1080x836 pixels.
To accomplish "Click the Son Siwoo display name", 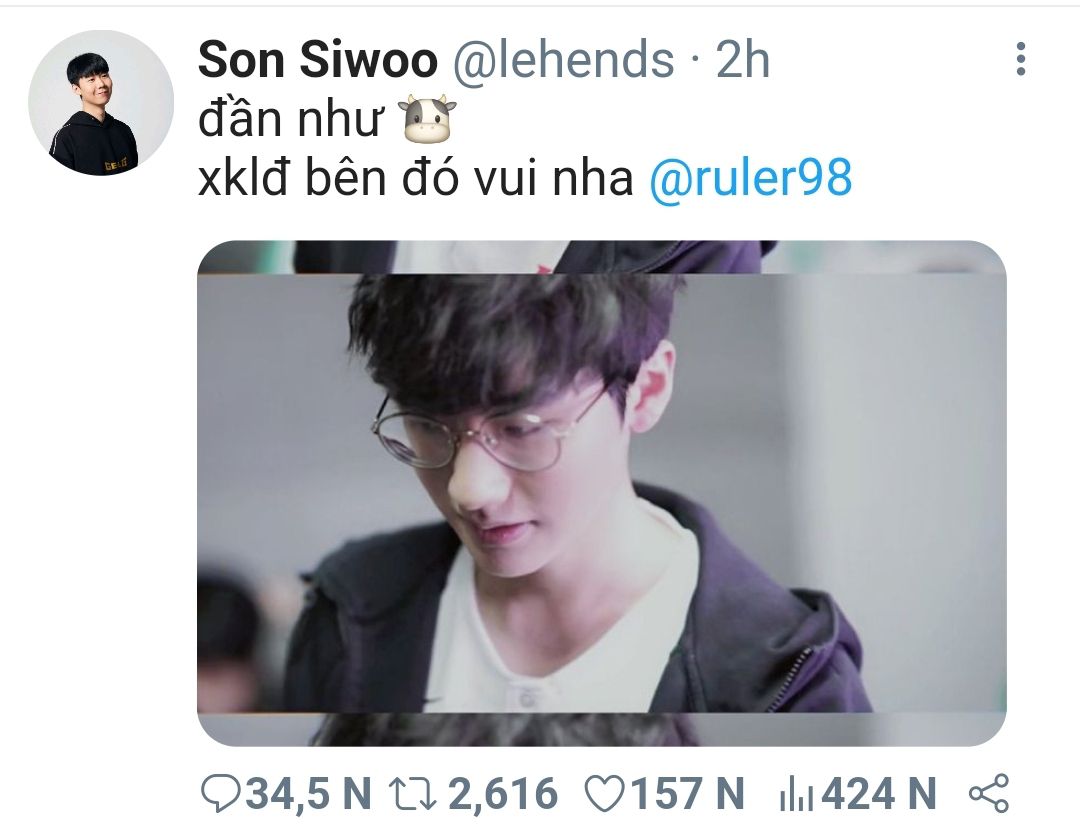I will tap(318, 59).
